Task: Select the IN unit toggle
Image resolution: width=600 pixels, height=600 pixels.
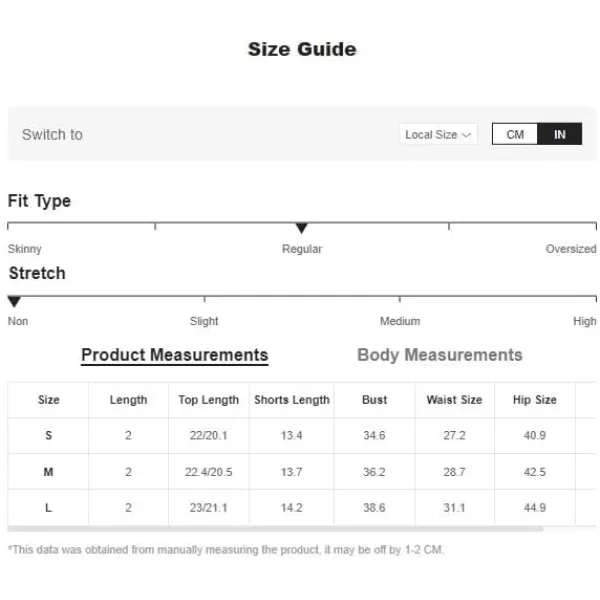Action: pos(559,134)
